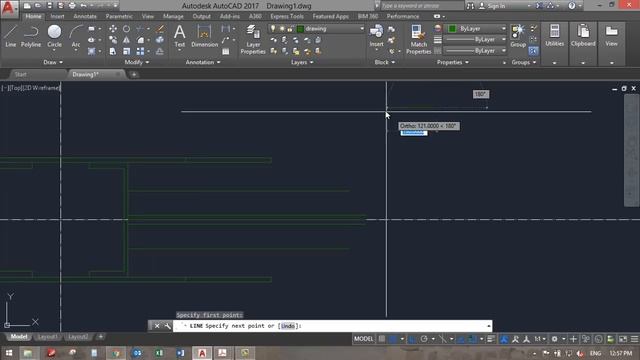640x360 pixels.
Task: Select the Circle tool
Action: coord(54,36)
